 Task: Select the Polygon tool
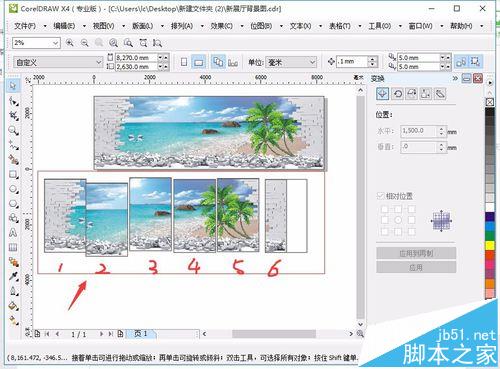pos(13,204)
